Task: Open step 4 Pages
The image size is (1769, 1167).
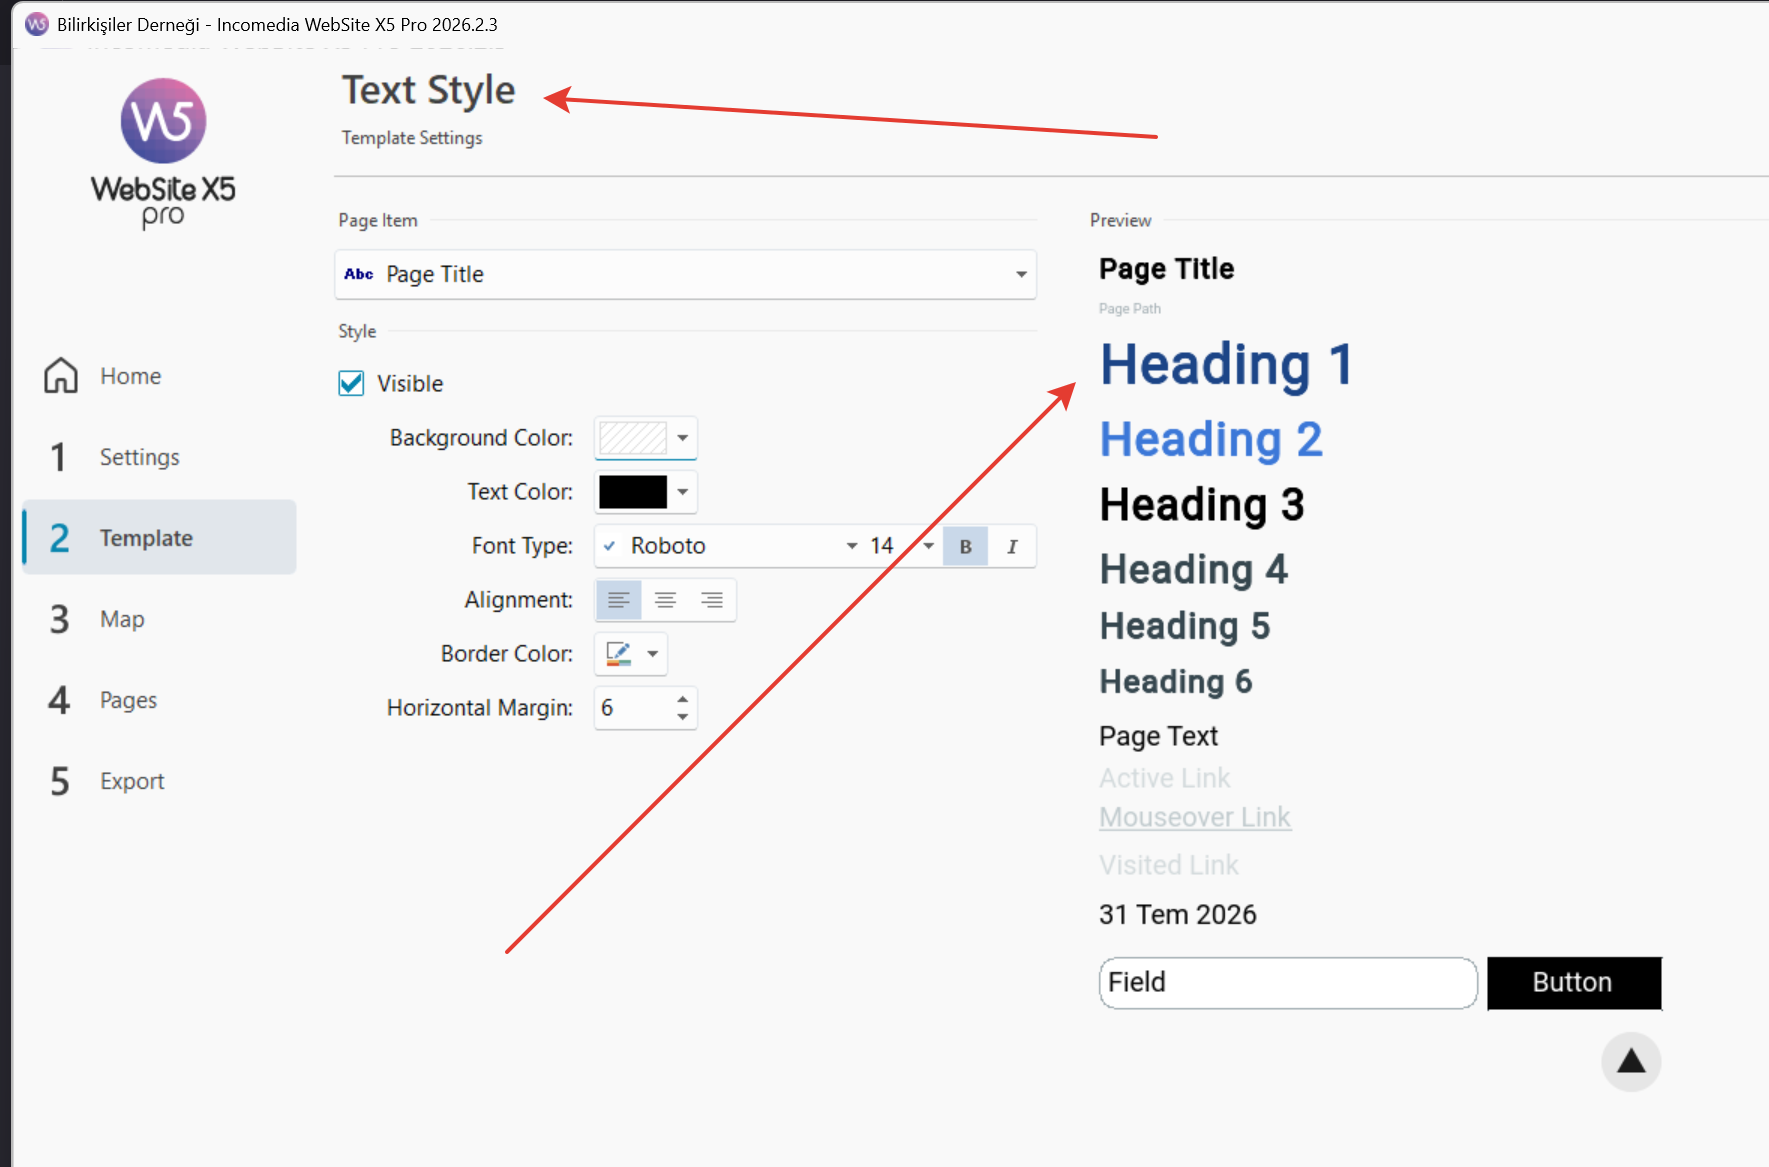Action: click(x=160, y=700)
